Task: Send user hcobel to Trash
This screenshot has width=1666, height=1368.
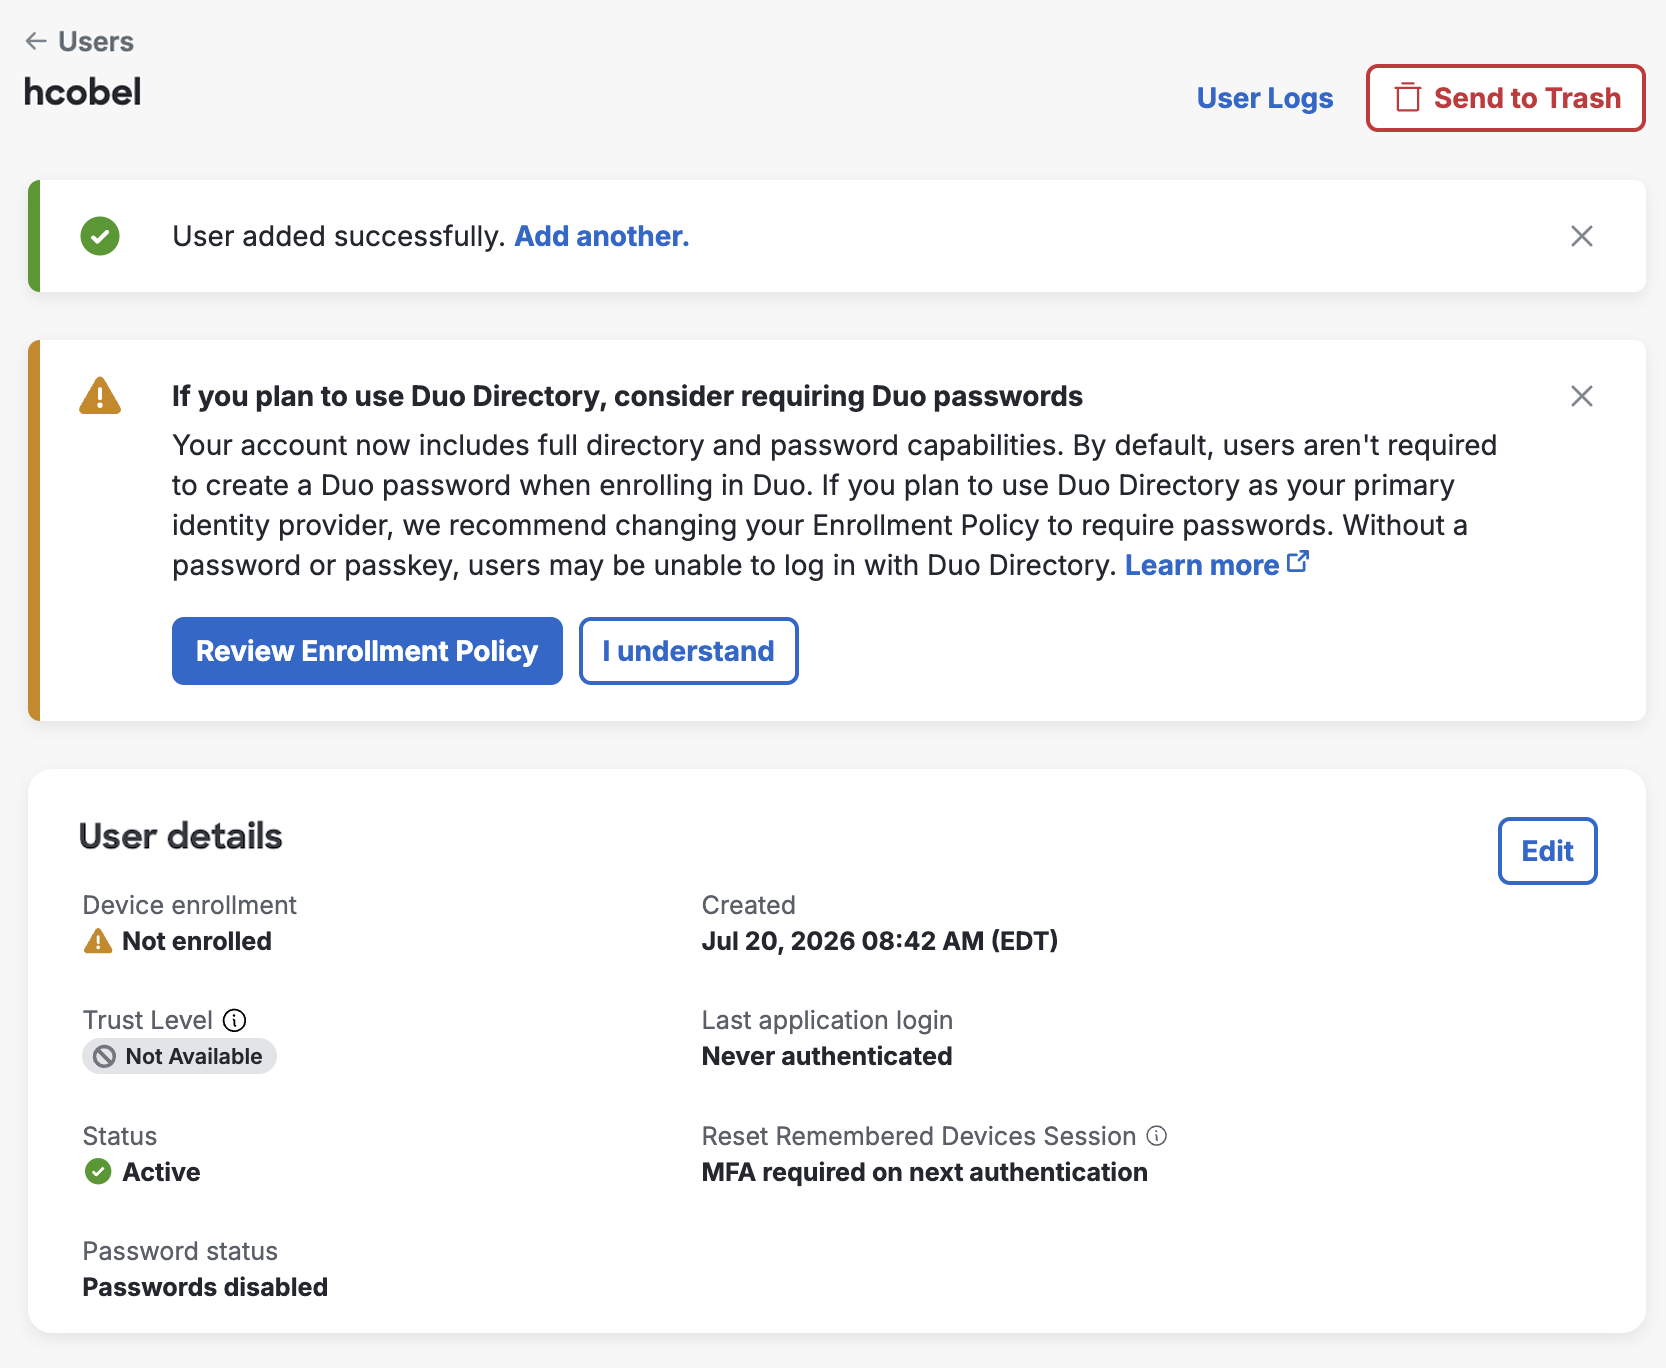Action: click(1505, 98)
